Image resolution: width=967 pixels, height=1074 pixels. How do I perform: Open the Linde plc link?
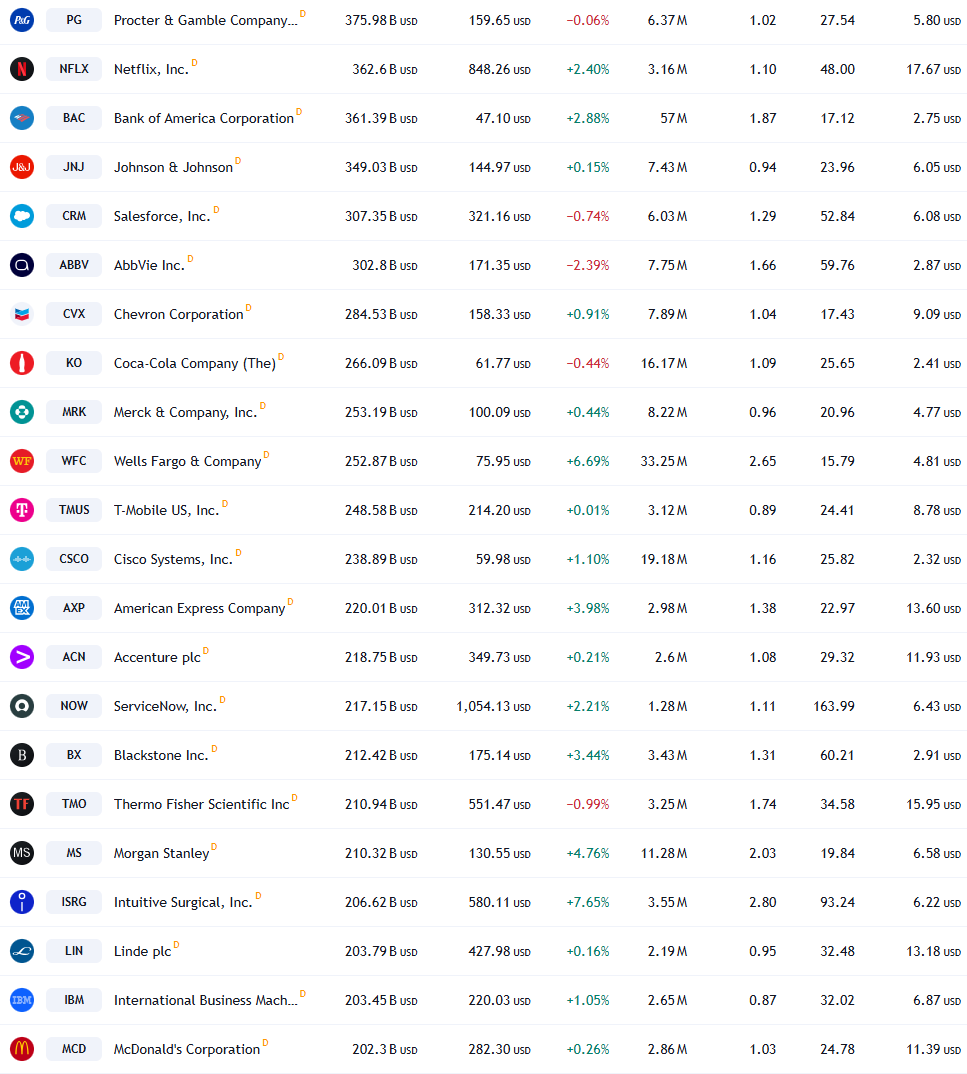(x=142, y=951)
